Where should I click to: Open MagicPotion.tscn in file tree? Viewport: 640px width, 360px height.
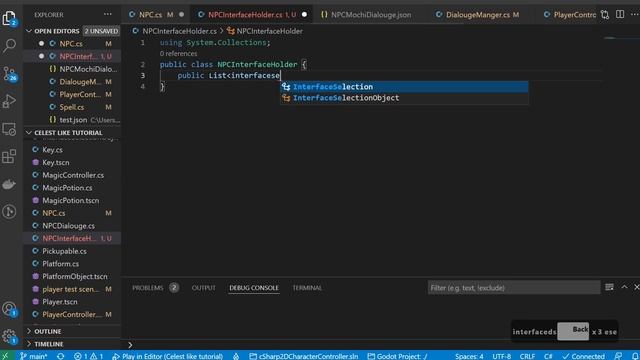[72, 200]
